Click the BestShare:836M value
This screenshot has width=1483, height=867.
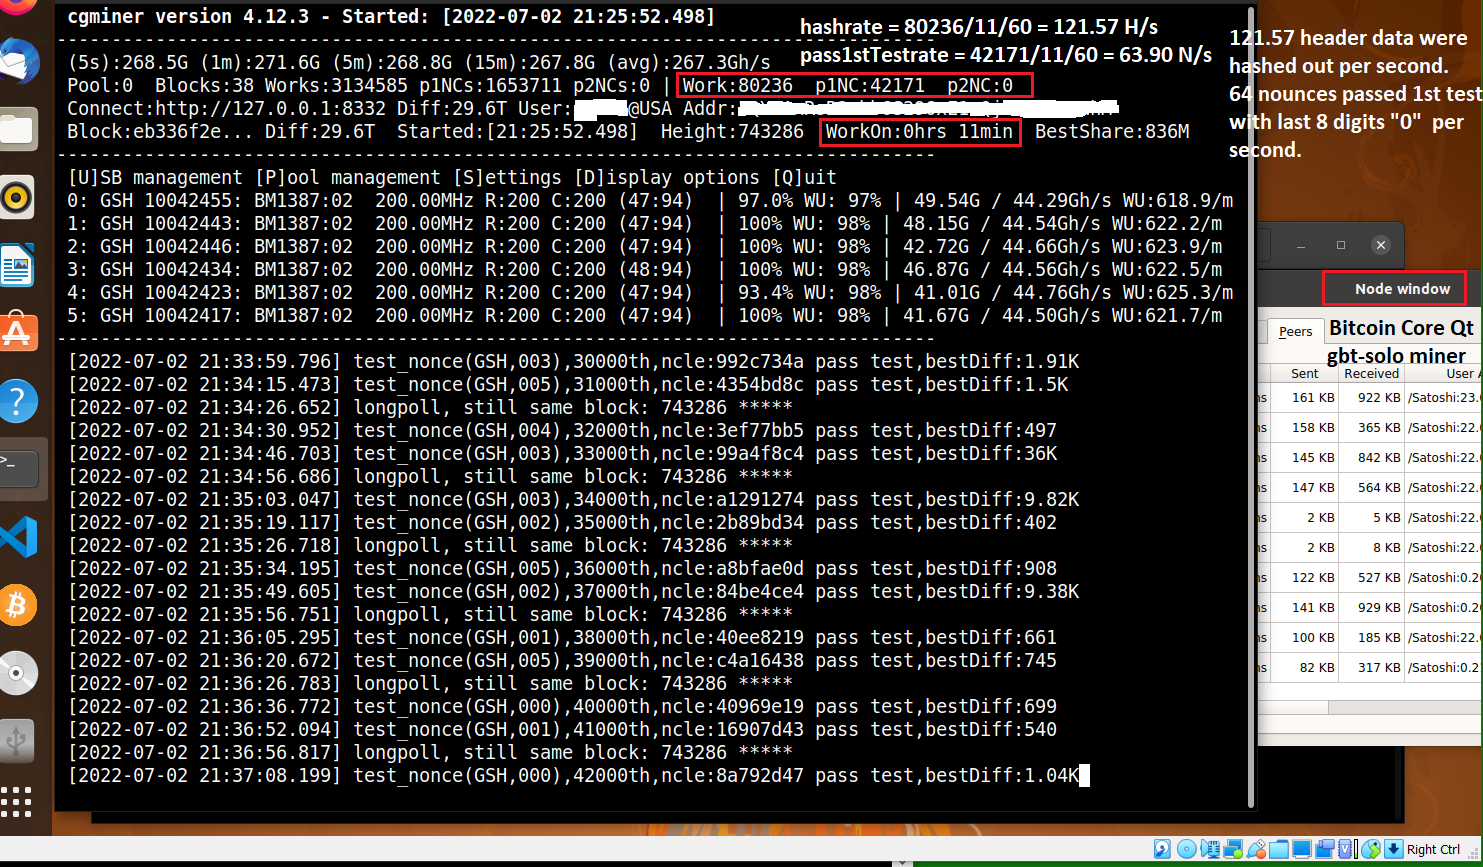tap(1112, 131)
